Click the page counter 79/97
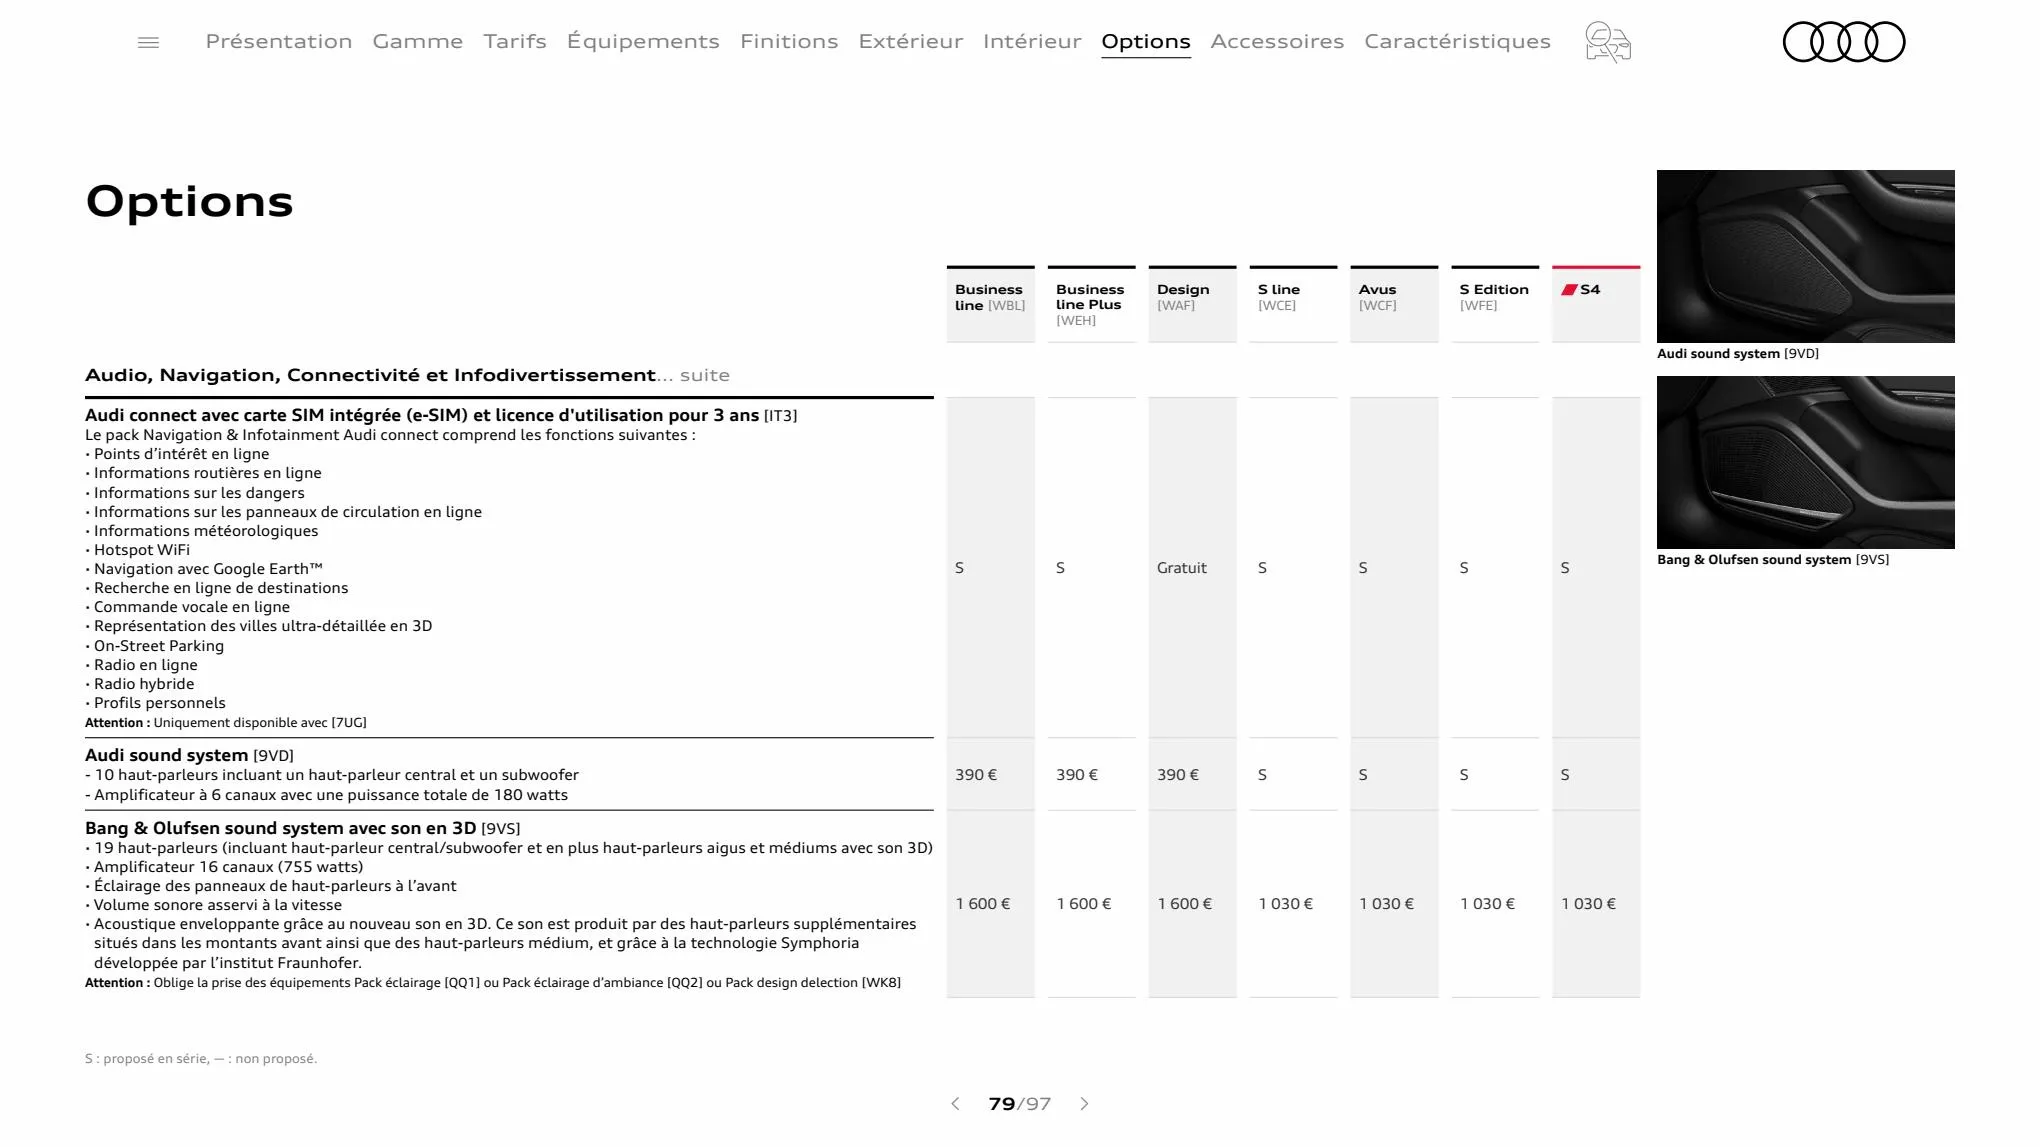The height and width of the screenshot is (1147, 2040). [x=1019, y=1104]
